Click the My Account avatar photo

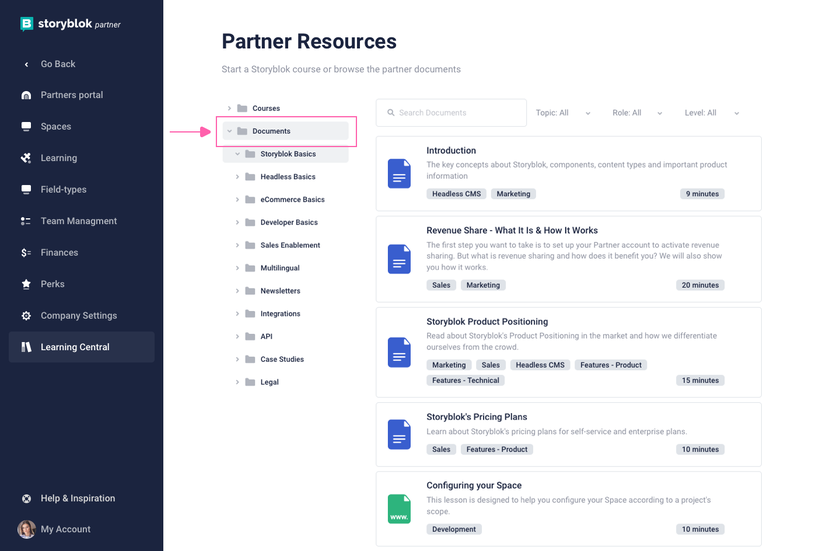coord(26,529)
